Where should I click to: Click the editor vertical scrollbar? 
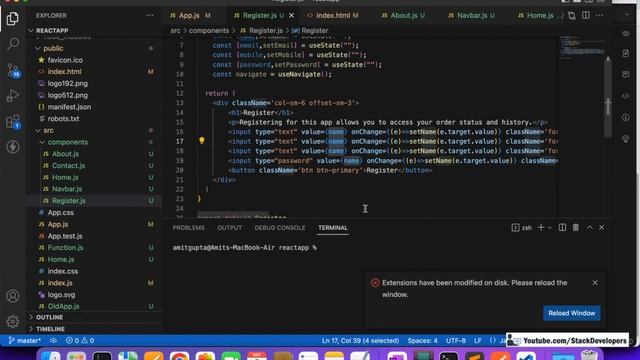click(608, 97)
